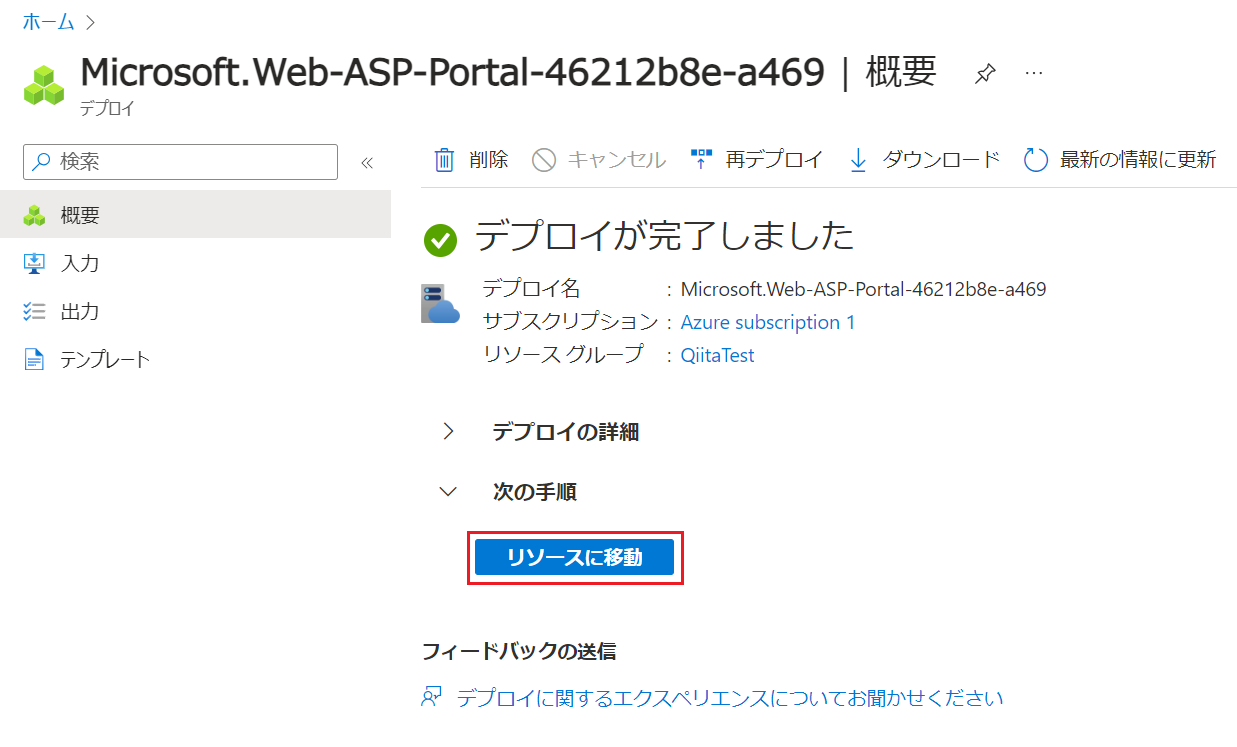Click the デプロイ名 label
The width and height of the screenshot is (1237, 747).
(x=531, y=289)
